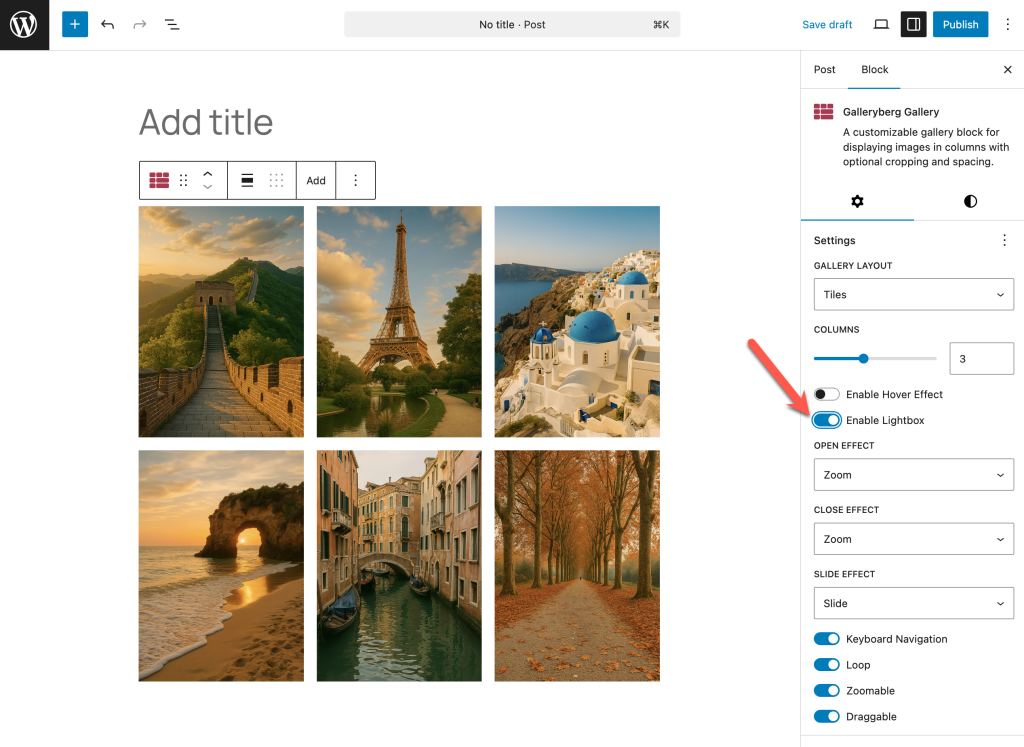Image resolution: width=1024 pixels, height=747 pixels.
Task: Open the Slide Effect dropdown
Action: (913, 603)
